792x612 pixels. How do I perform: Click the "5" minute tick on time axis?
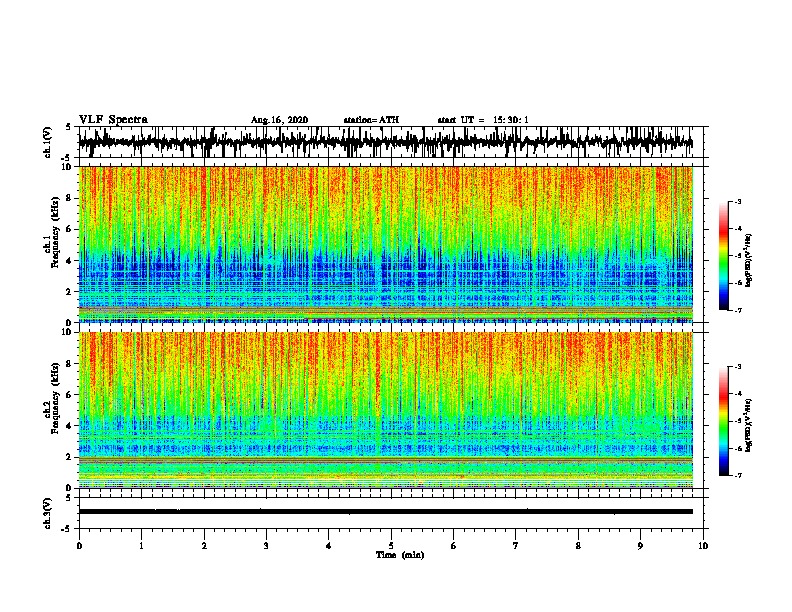pos(391,546)
